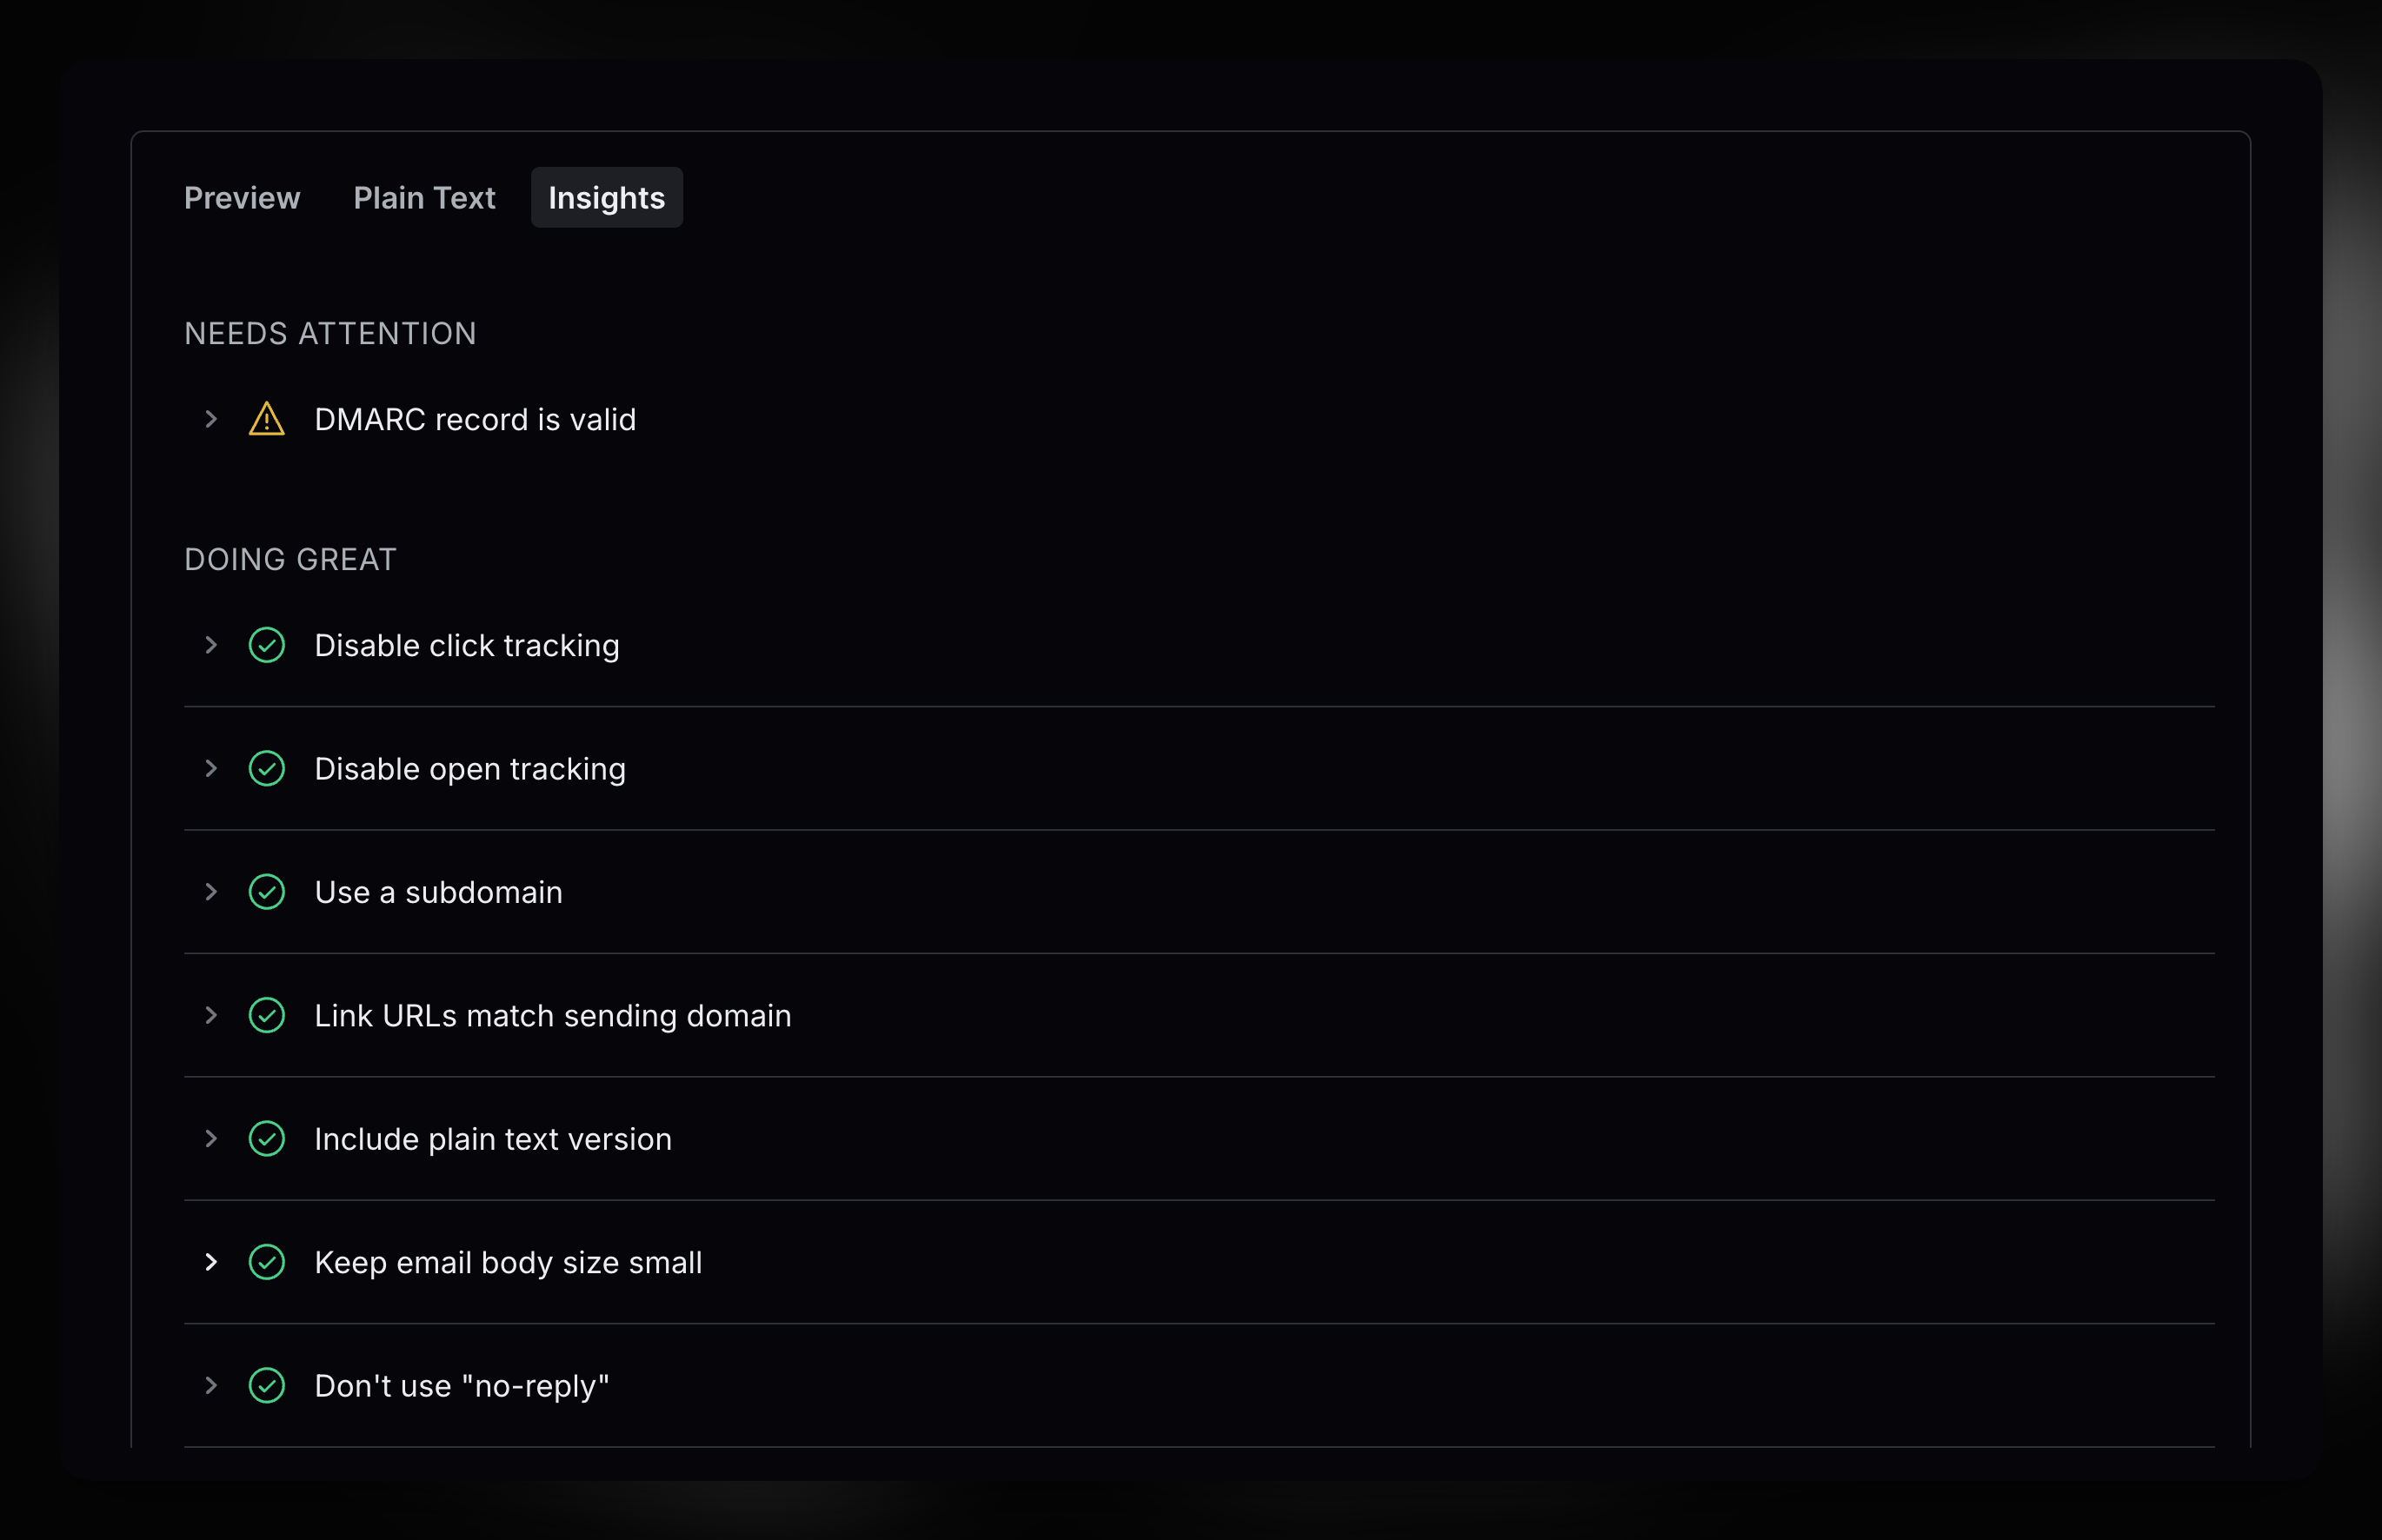
Task: Expand the Disable click tracking chevron
Action: point(211,645)
